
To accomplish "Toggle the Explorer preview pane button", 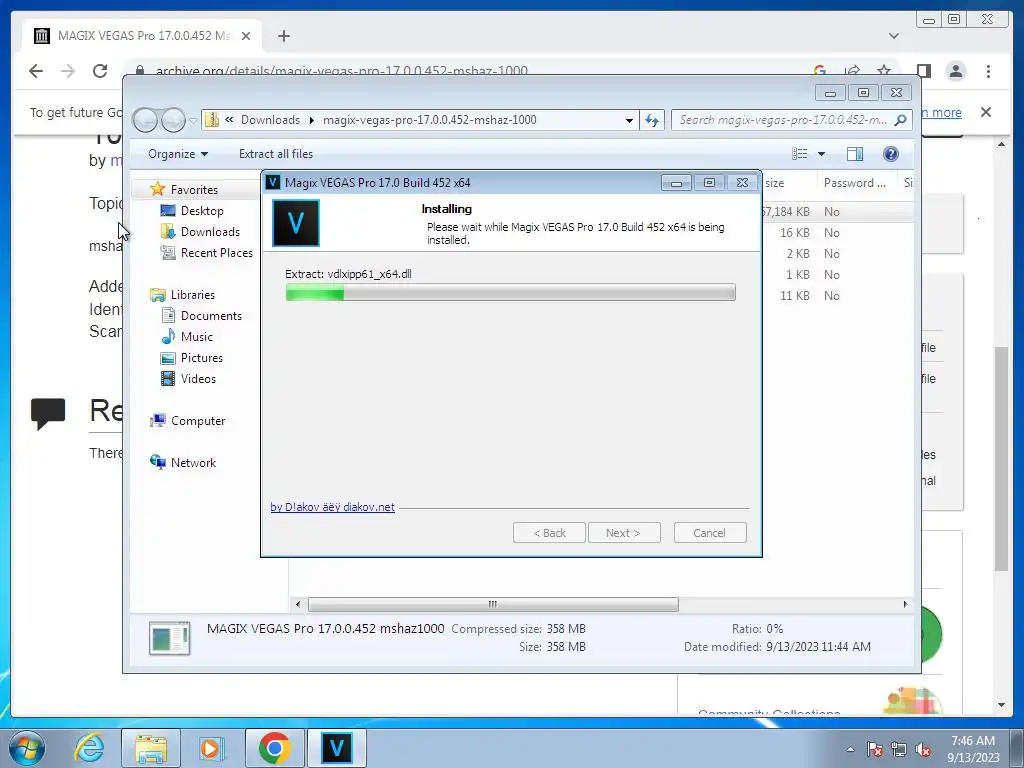I will pos(854,154).
